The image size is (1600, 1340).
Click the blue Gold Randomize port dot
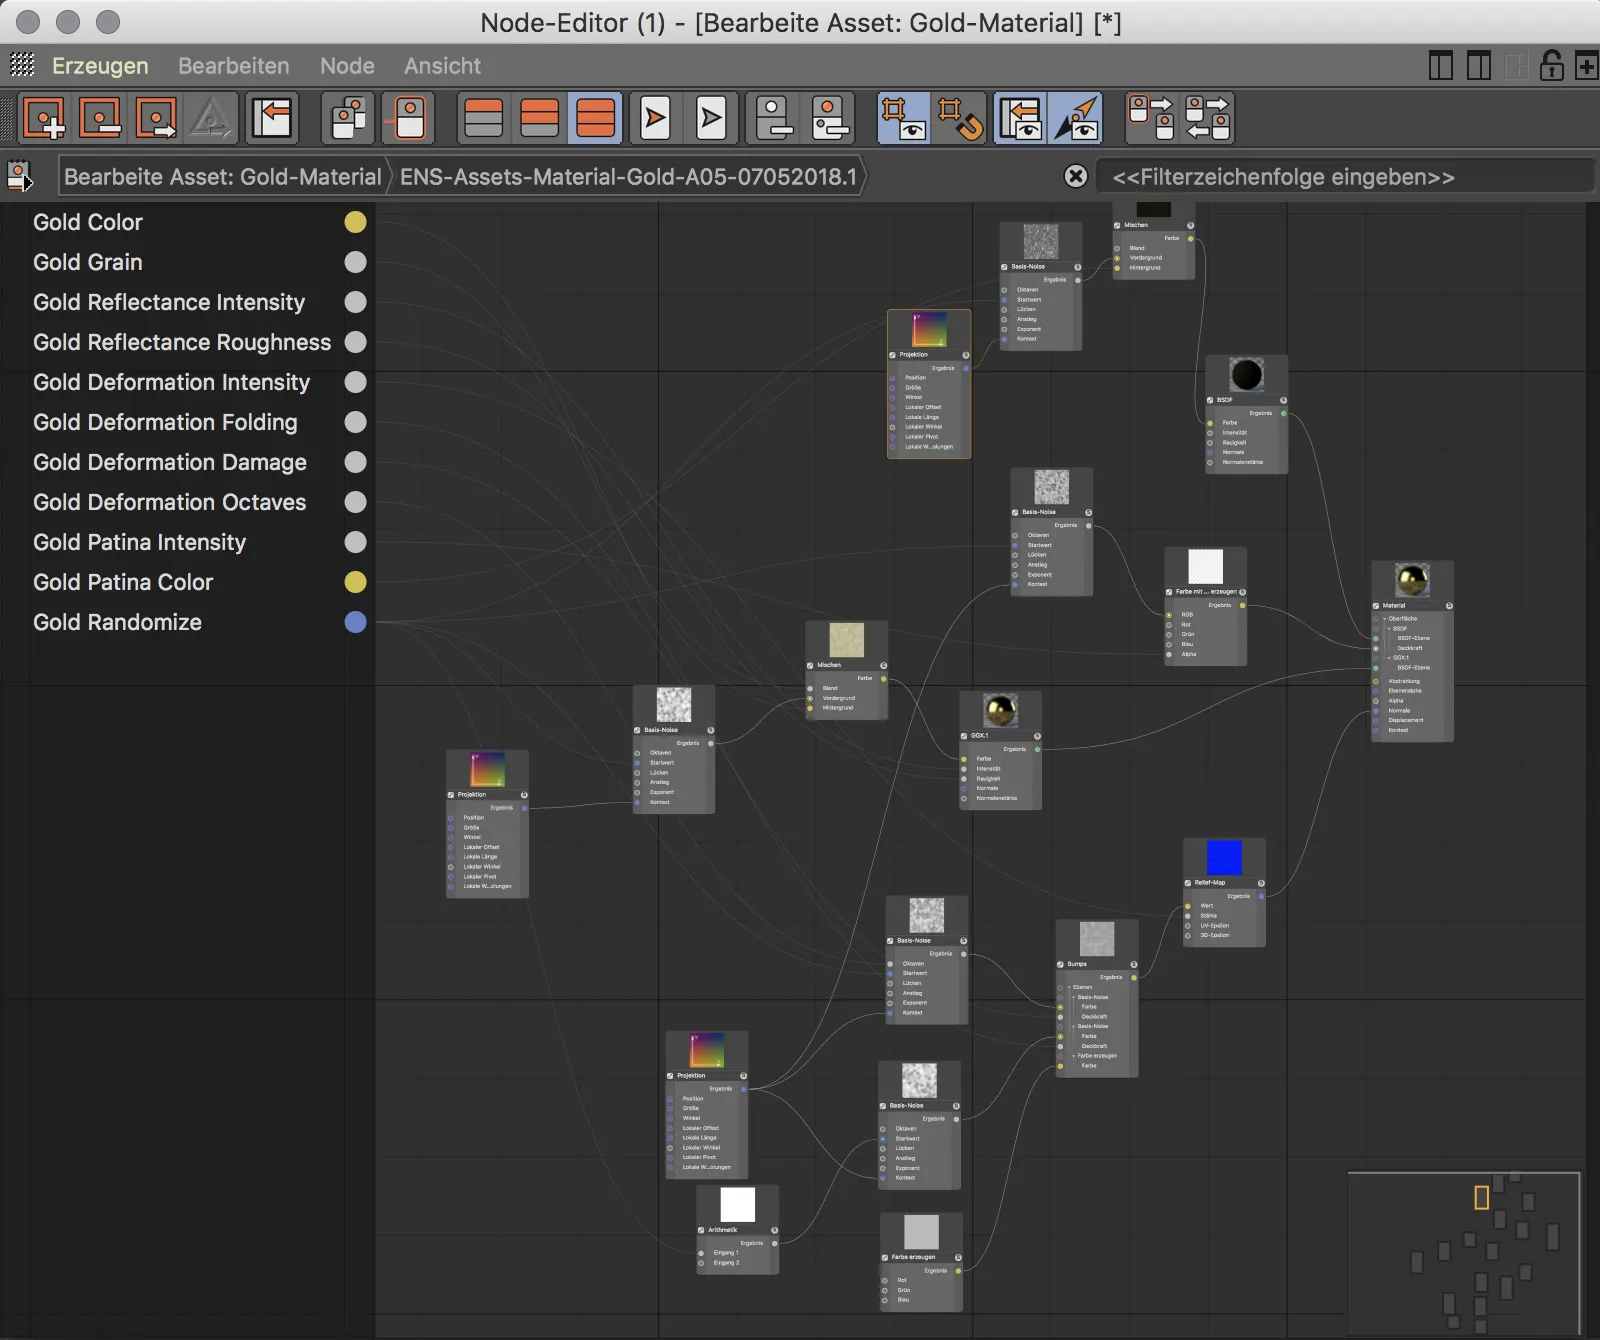(x=355, y=622)
